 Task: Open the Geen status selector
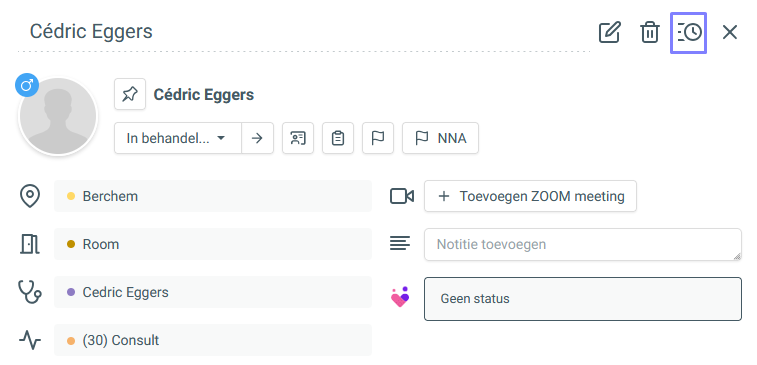pyautogui.click(x=583, y=299)
